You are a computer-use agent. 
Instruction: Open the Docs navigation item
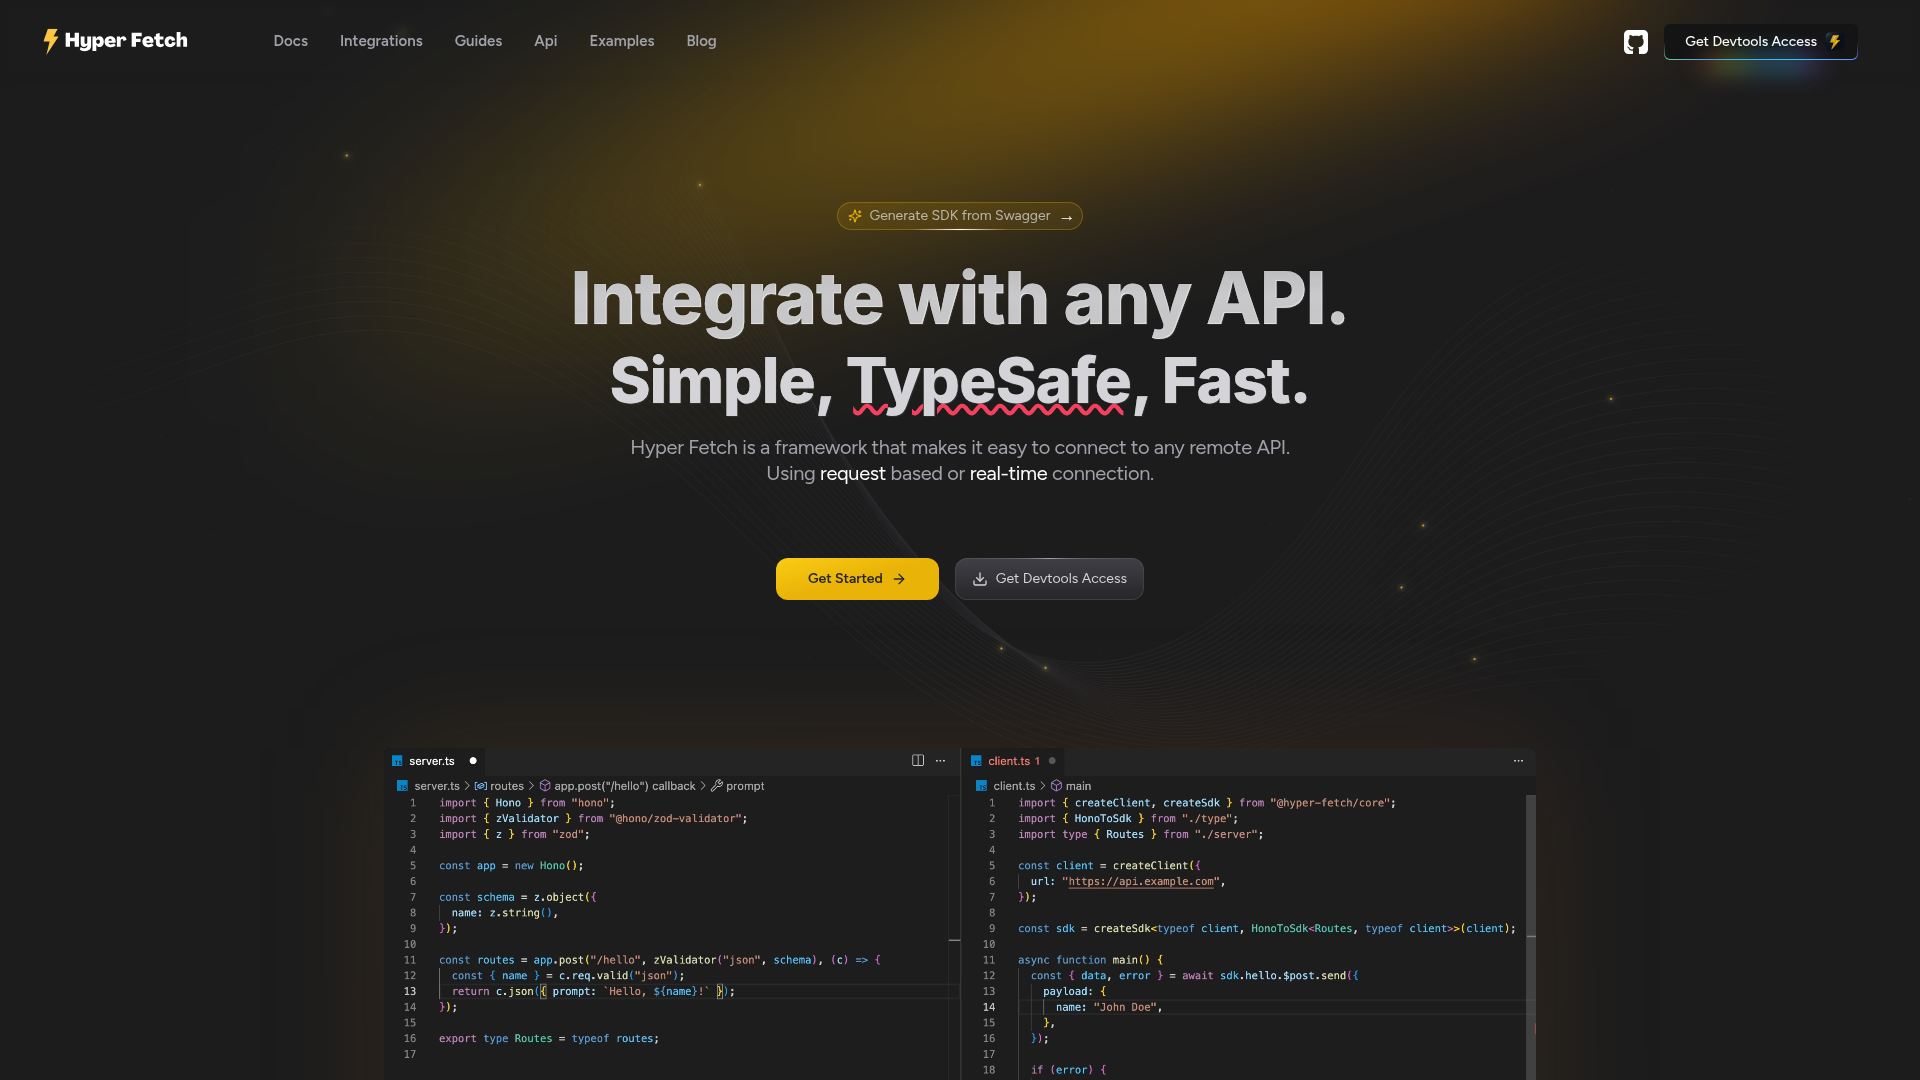[x=290, y=41]
